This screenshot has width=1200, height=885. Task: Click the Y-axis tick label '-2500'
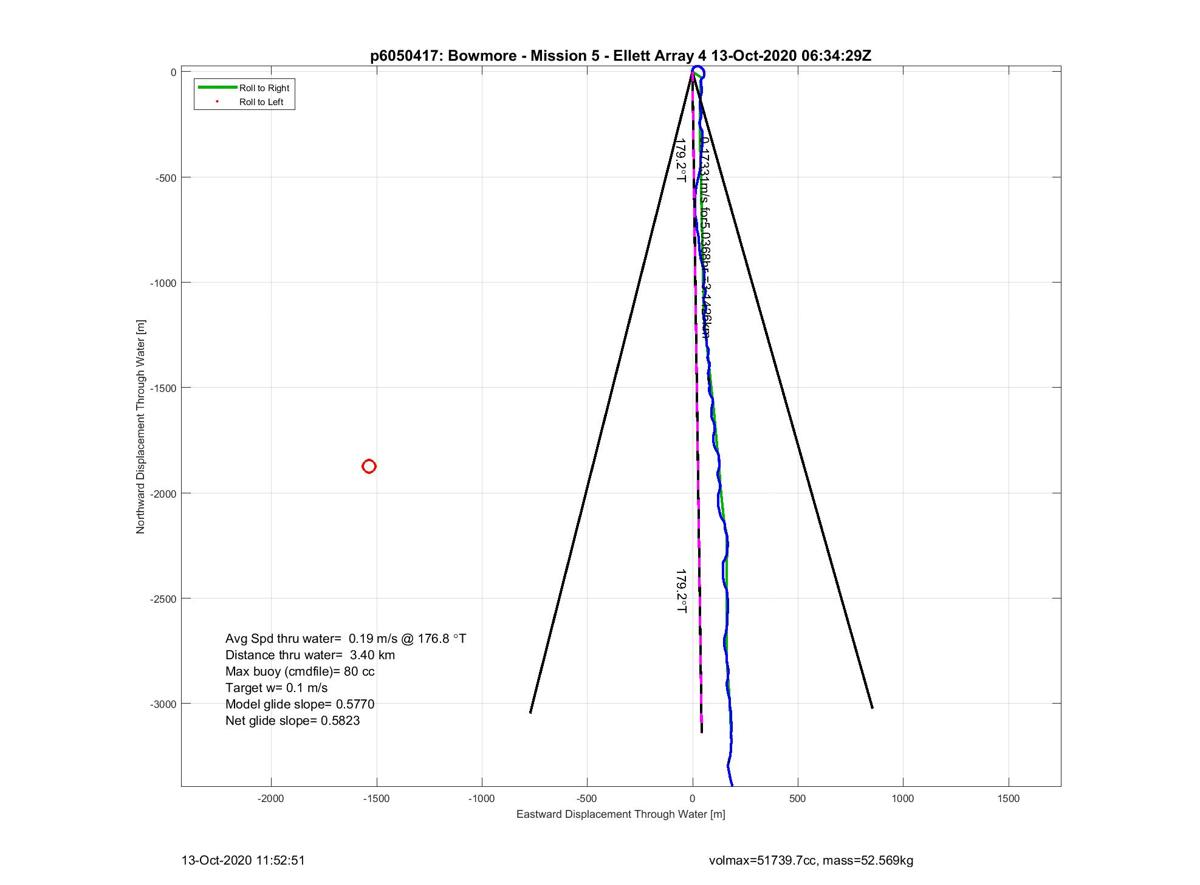[162, 599]
